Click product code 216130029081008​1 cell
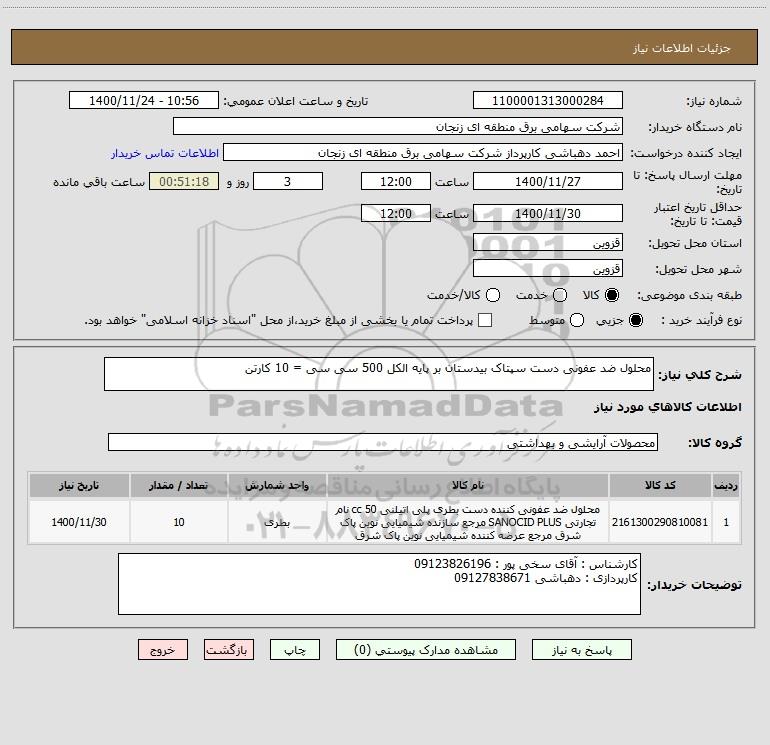The height and width of the screenshot is (745, 770). click(x=660, y=522)
